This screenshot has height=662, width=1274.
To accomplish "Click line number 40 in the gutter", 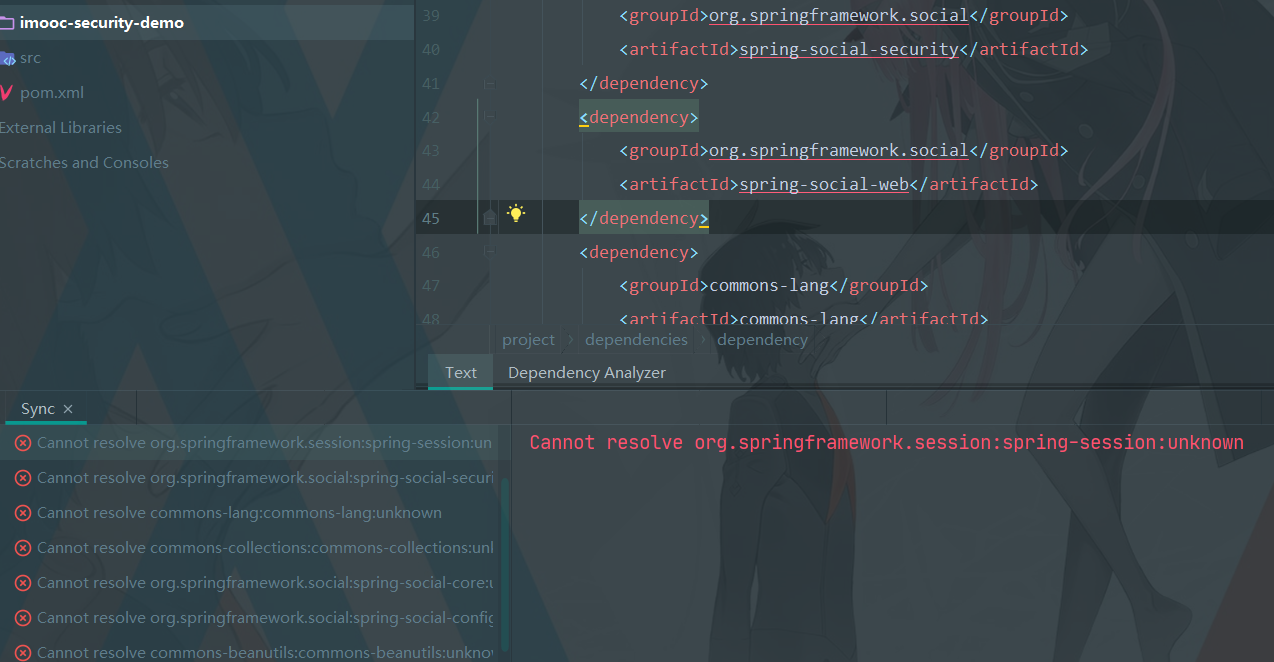I will (431, 49).
